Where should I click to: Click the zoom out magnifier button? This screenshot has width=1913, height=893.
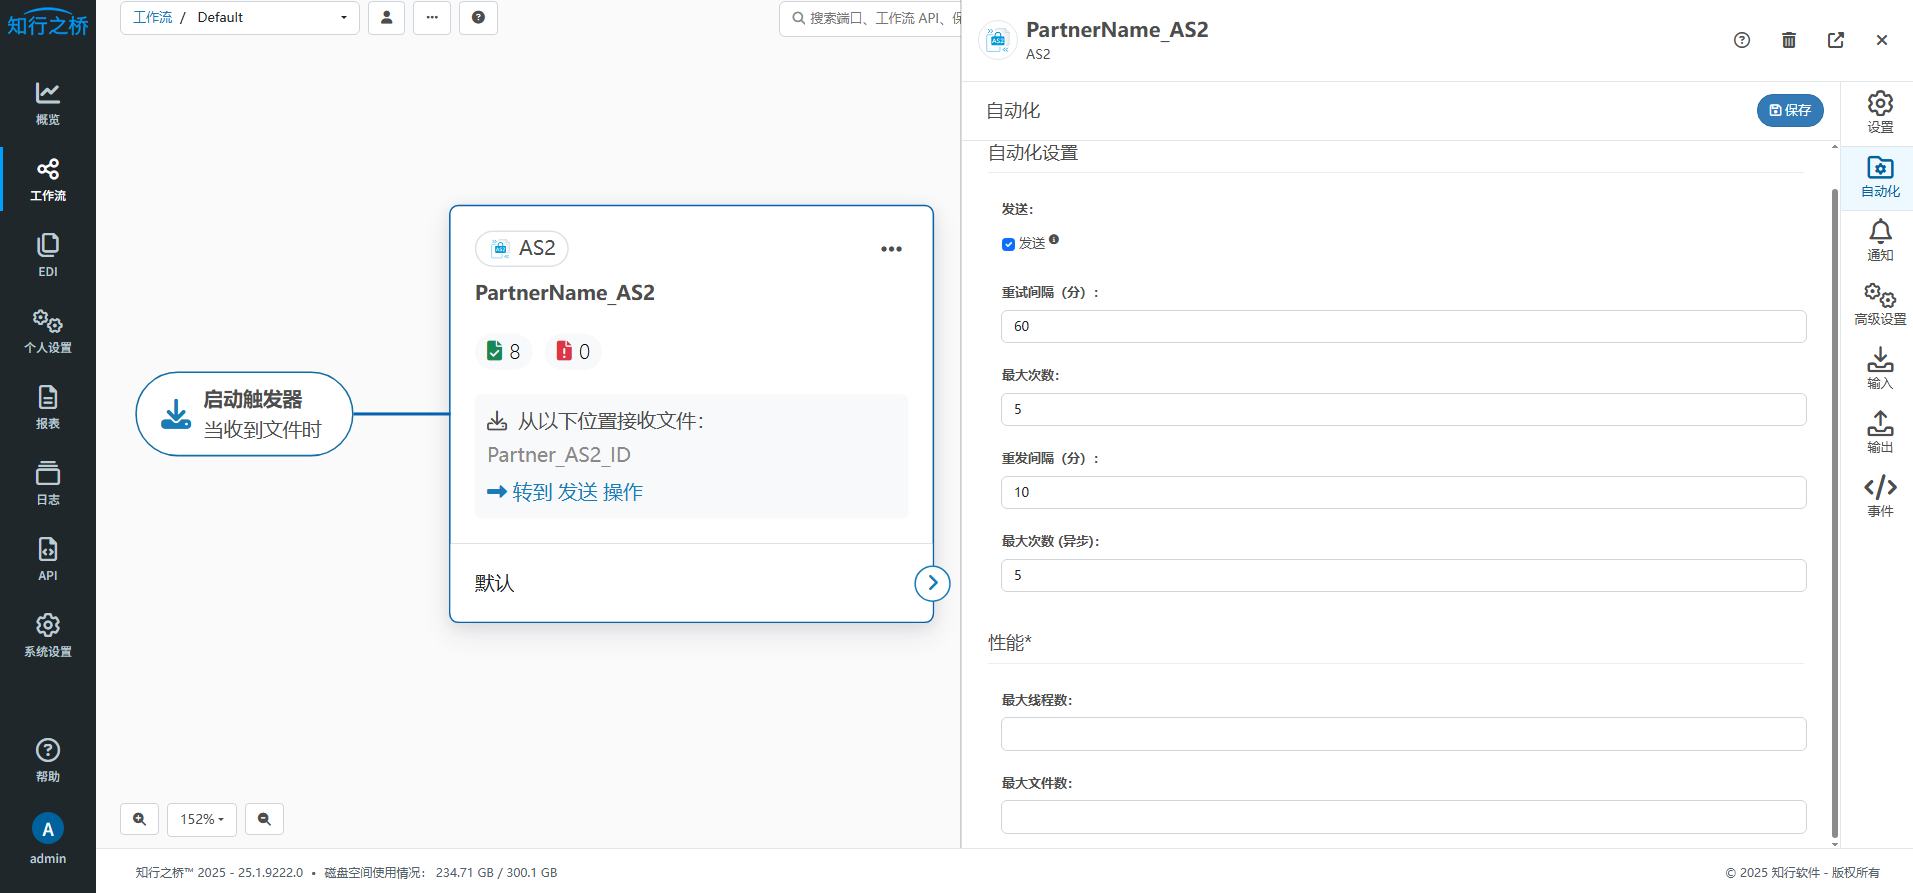point(264,819)
